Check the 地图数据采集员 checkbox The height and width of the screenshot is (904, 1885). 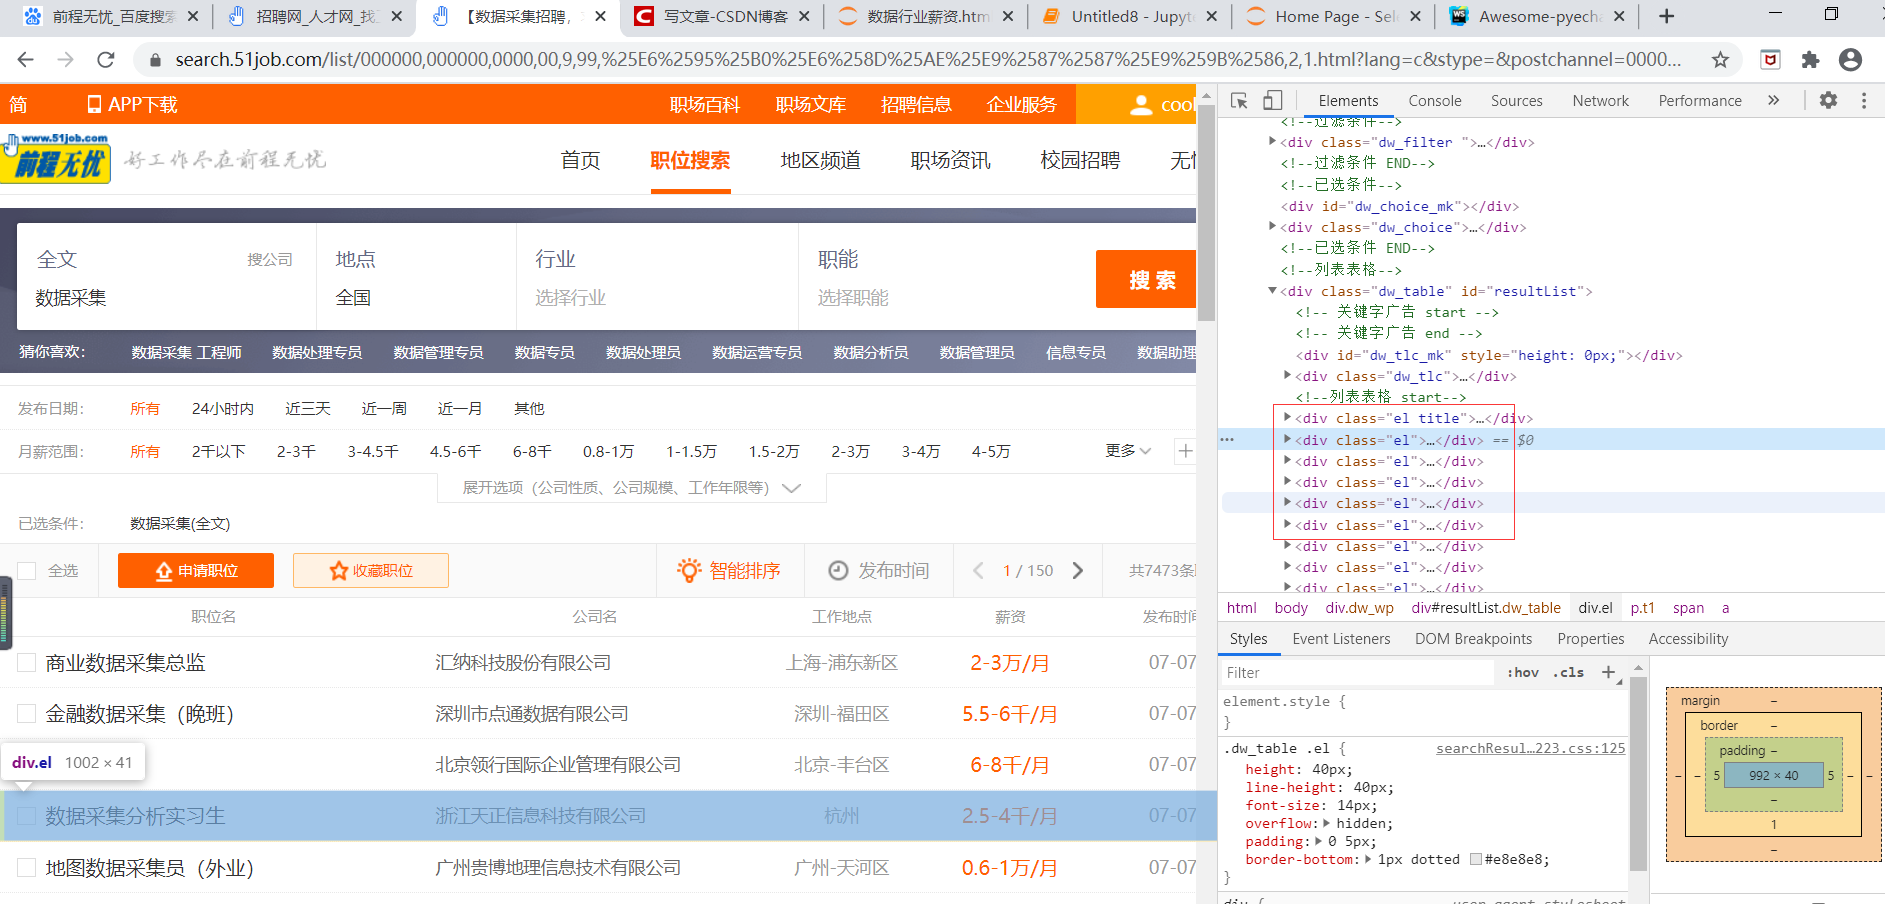coord(27,867)
